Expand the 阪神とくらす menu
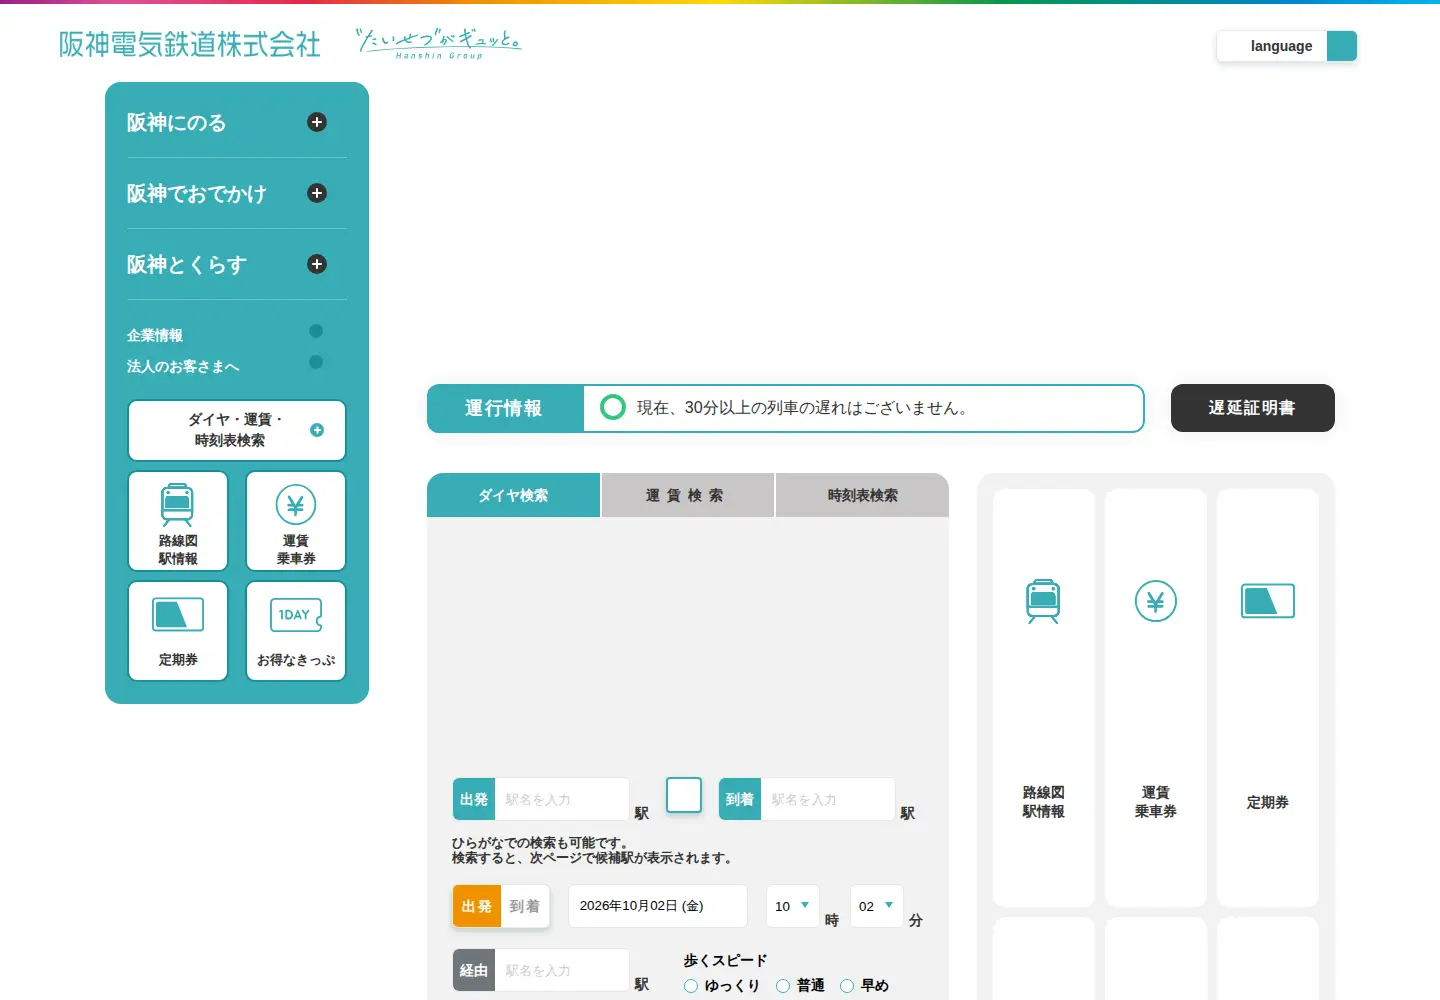Image resolution: width=1440 pixels, height=1000 pixels. pyautogui.click(x=317, y=264)
